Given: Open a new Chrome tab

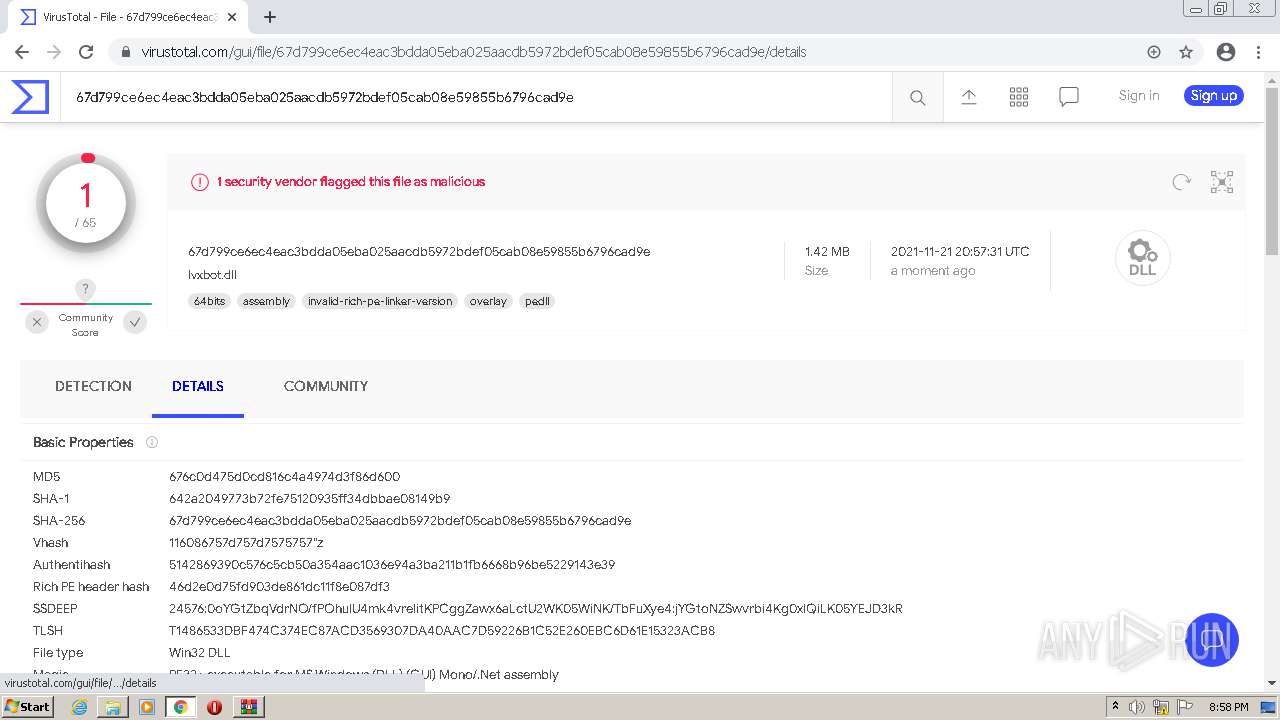Looking at the screenshot, I should coord(270,17).
